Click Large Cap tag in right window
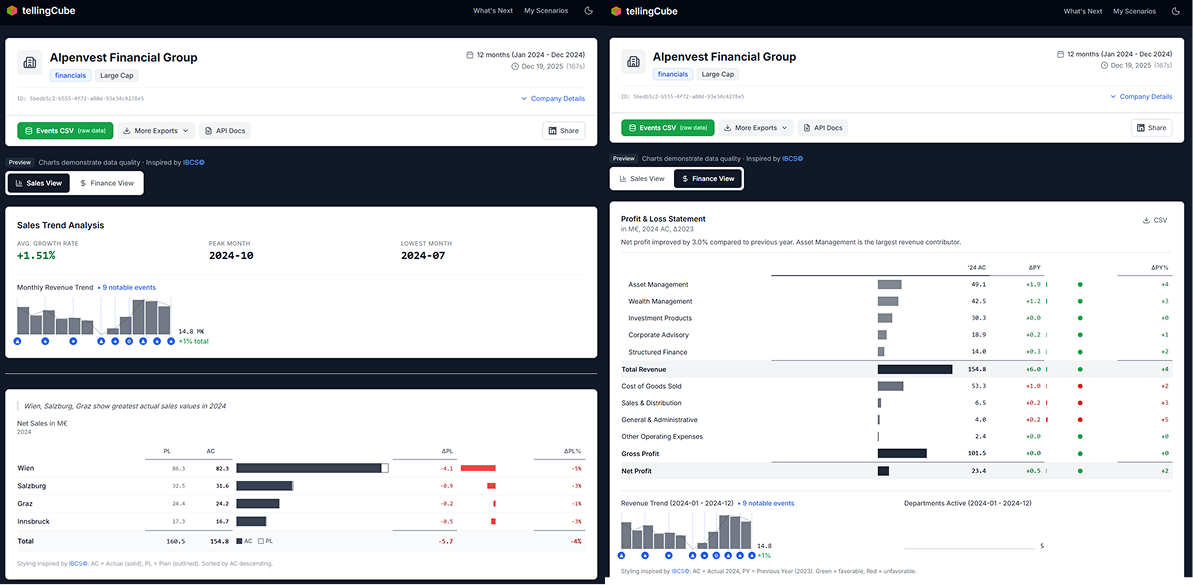Image resolution: width=1193 pixels, height=585 pixels. coord(718,75)
